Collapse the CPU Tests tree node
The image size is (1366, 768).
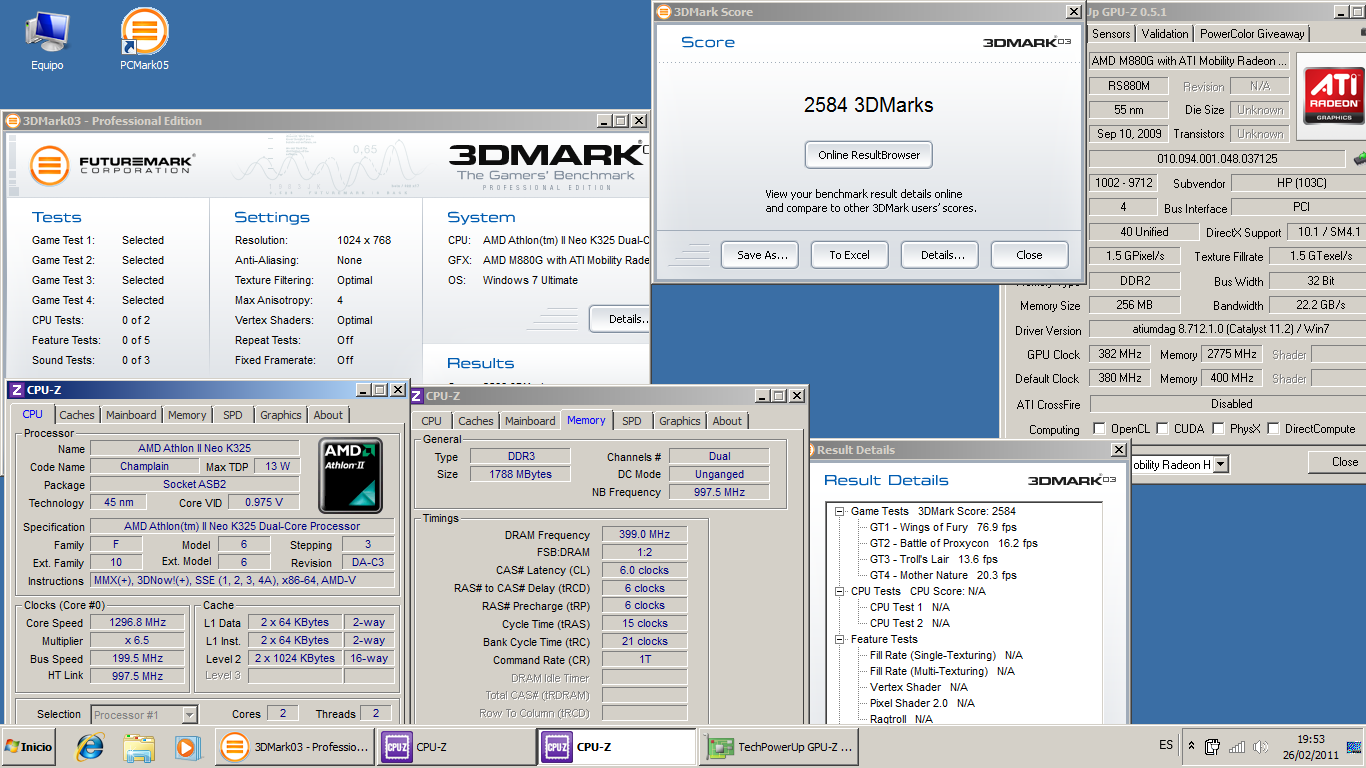coord(839,591)
